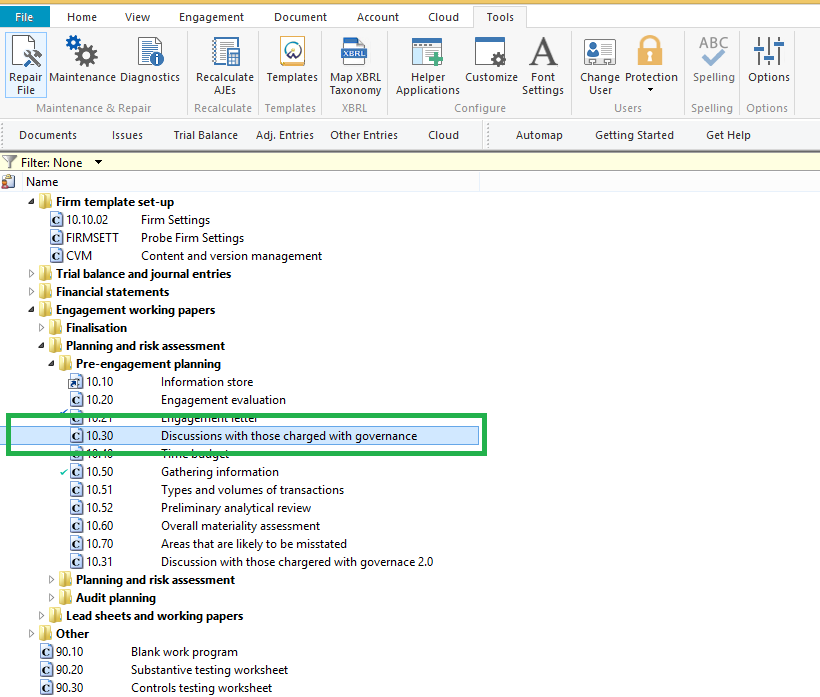Viewport: 820px width, 697px height.
Task: Expand the Audit planning folder
Action: pos(52,598)
